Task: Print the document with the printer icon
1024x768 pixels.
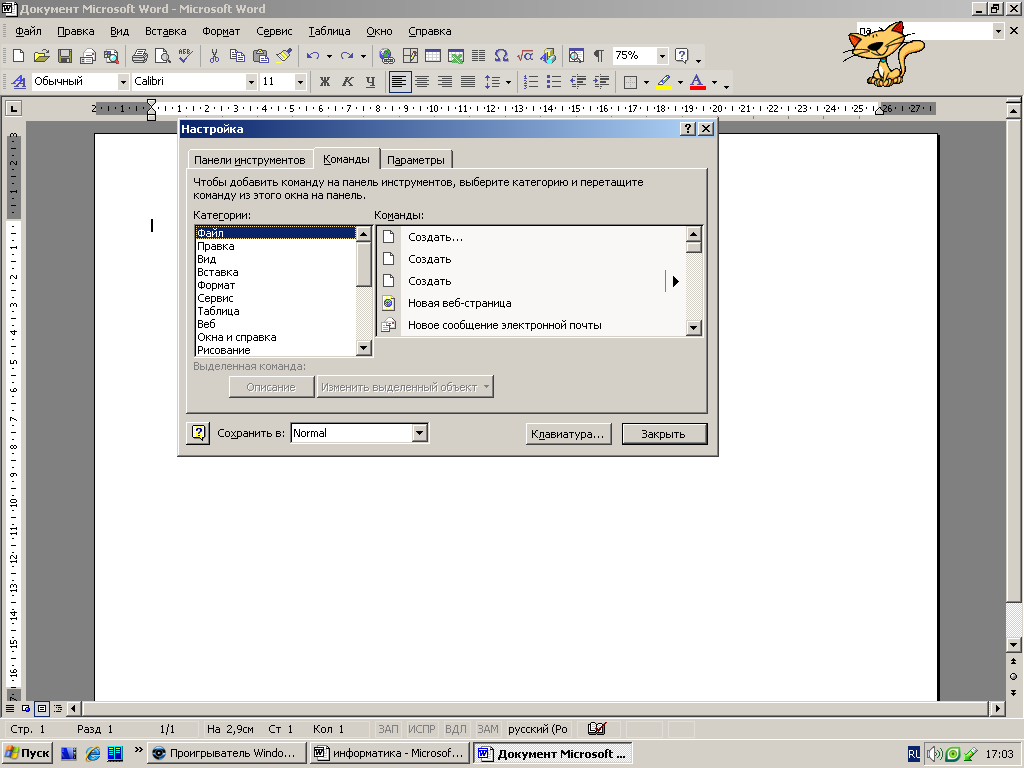Action: (x=139, y=56)
